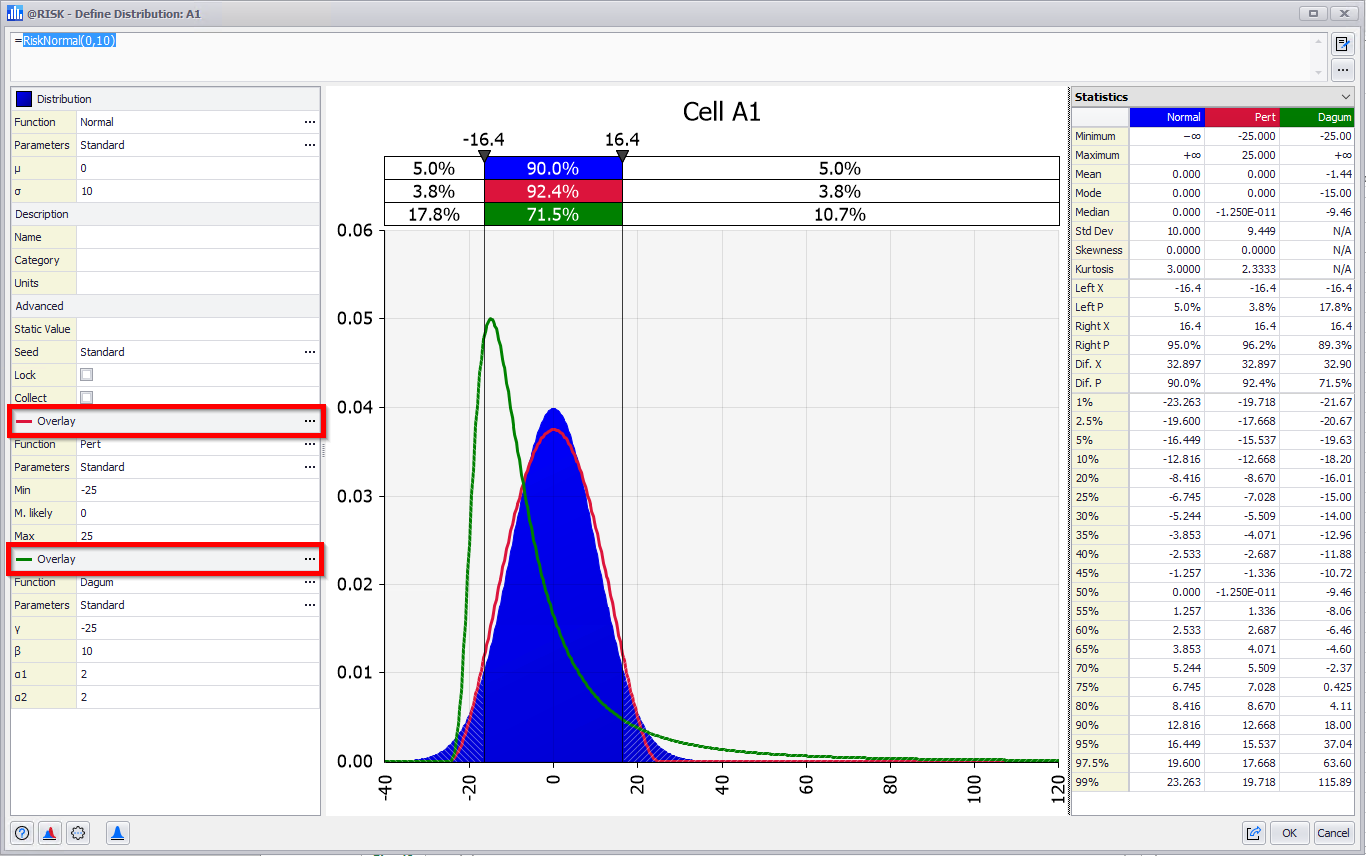Click the left delimiter triangle at -16.4
This screenshot has height=856, width=1366.
pyautogui.click(x=484, y=156)
